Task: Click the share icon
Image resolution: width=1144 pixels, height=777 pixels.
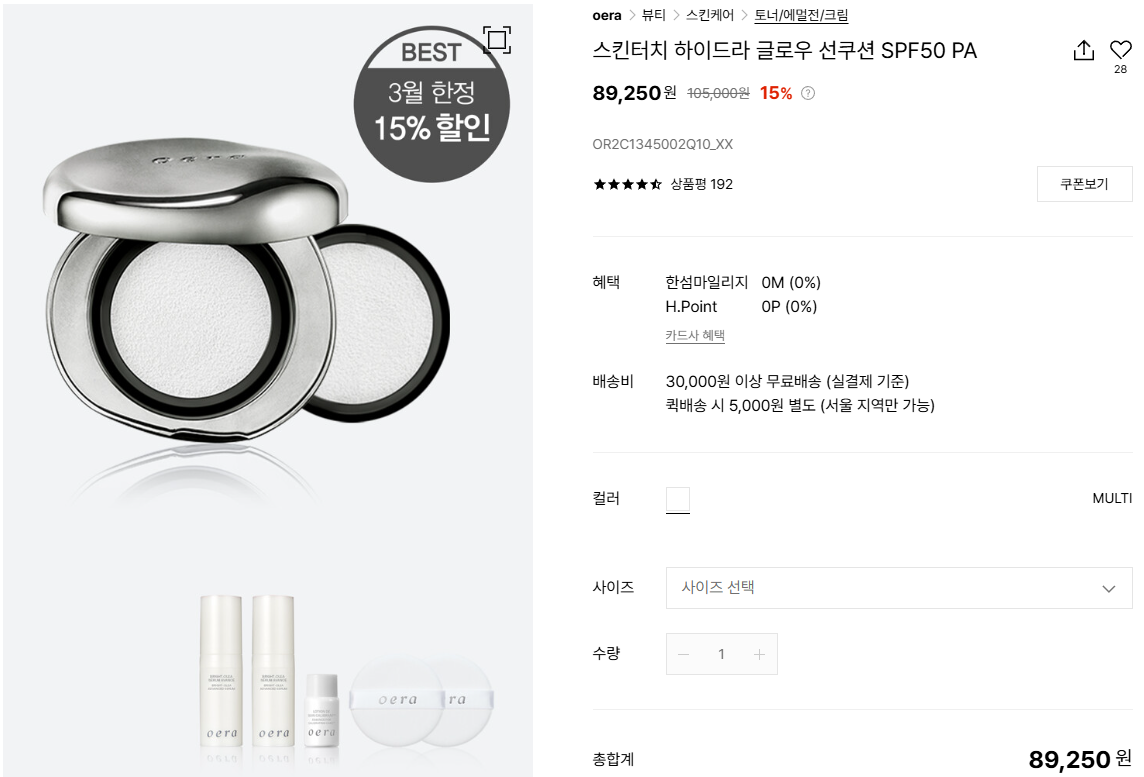Action: tap(1083, 50)
